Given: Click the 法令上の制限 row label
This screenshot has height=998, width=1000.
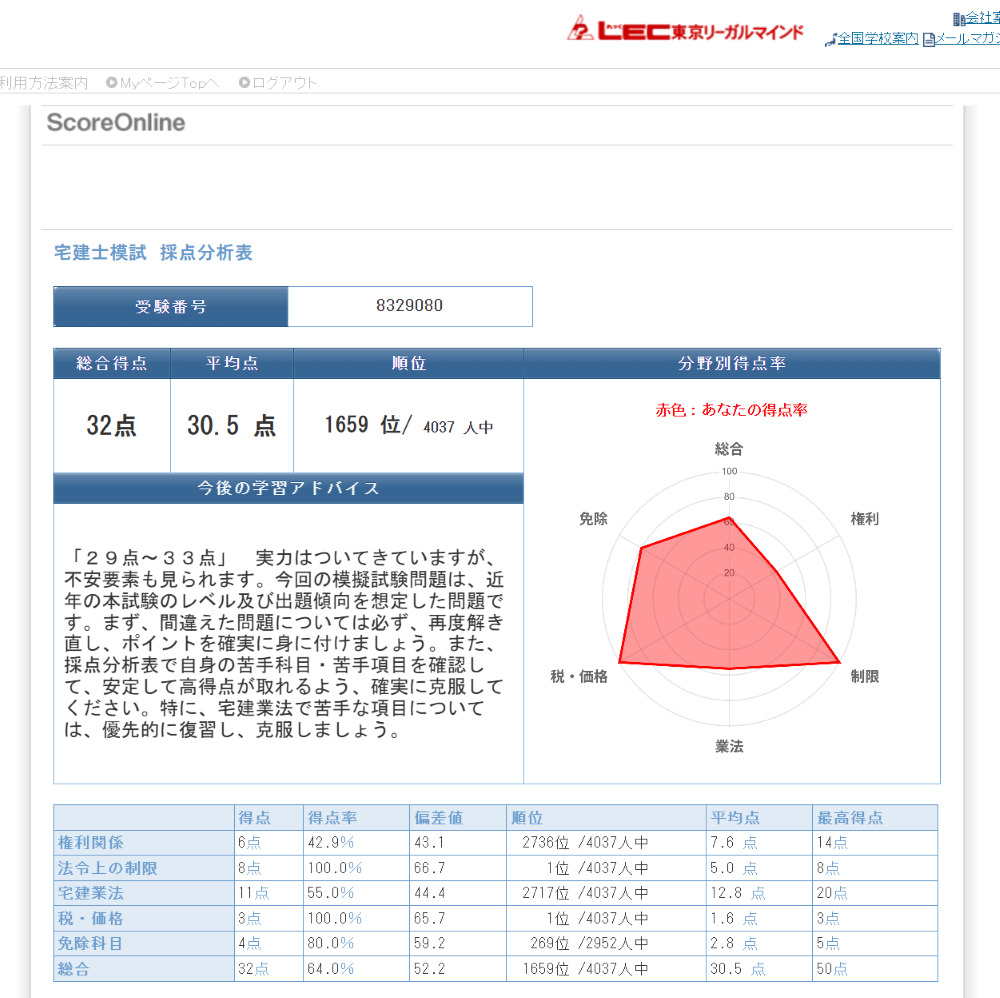Looking at the screenshot, I should pos(108,868).
